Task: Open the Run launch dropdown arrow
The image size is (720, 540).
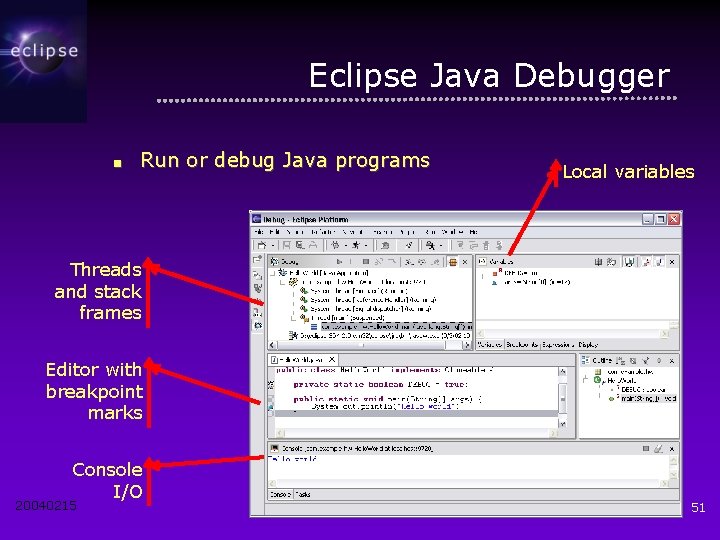Action: point(366,246)
